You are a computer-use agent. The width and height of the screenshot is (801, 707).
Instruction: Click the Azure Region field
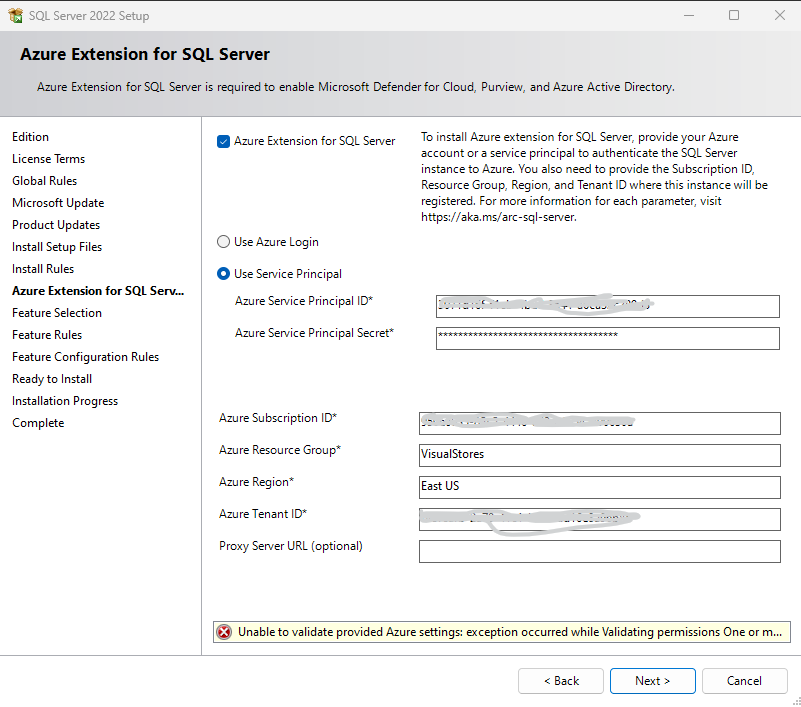[x=600, y=487]
